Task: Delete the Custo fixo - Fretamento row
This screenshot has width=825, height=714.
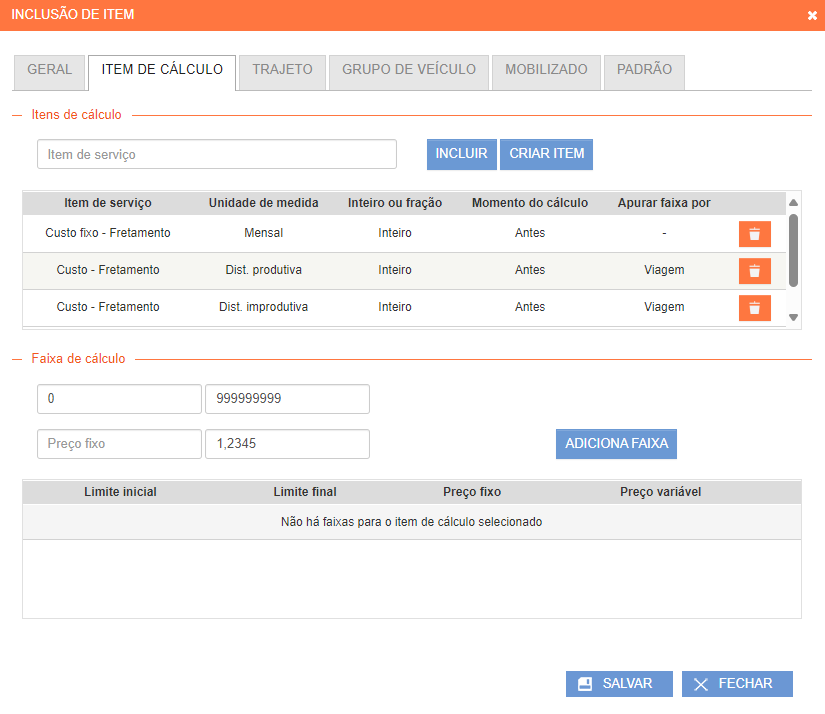Action: pos(754,234)
